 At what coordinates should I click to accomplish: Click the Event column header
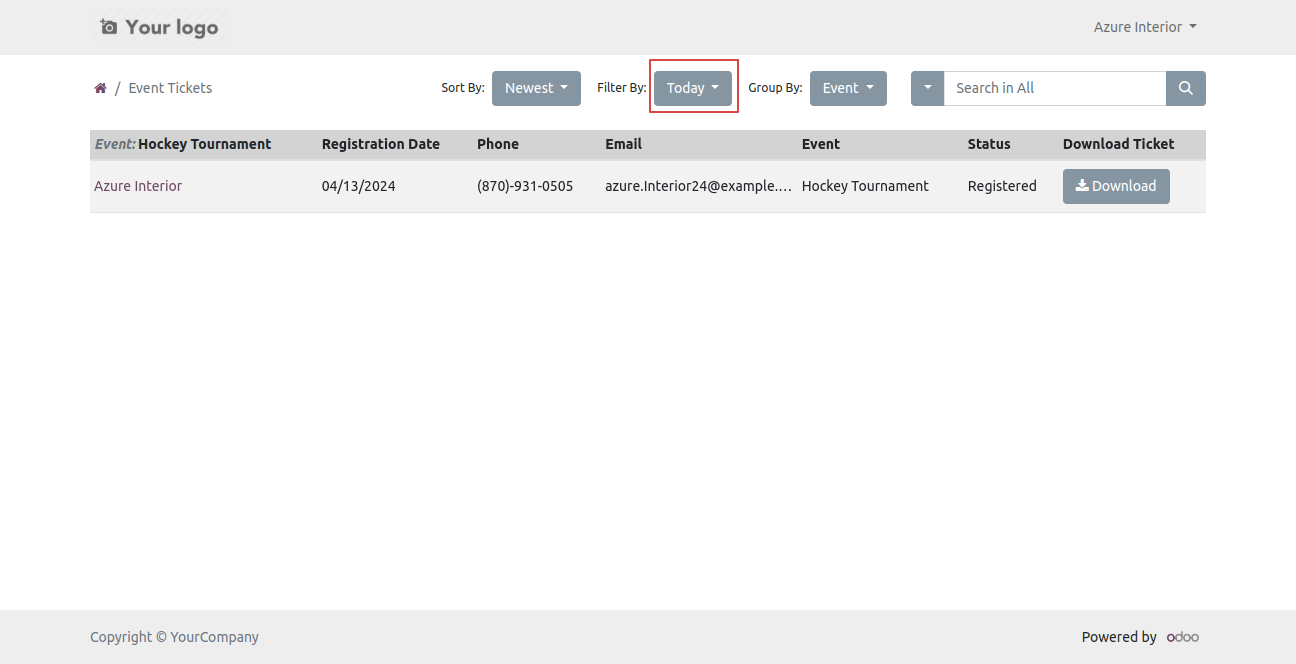coord(821,144)
